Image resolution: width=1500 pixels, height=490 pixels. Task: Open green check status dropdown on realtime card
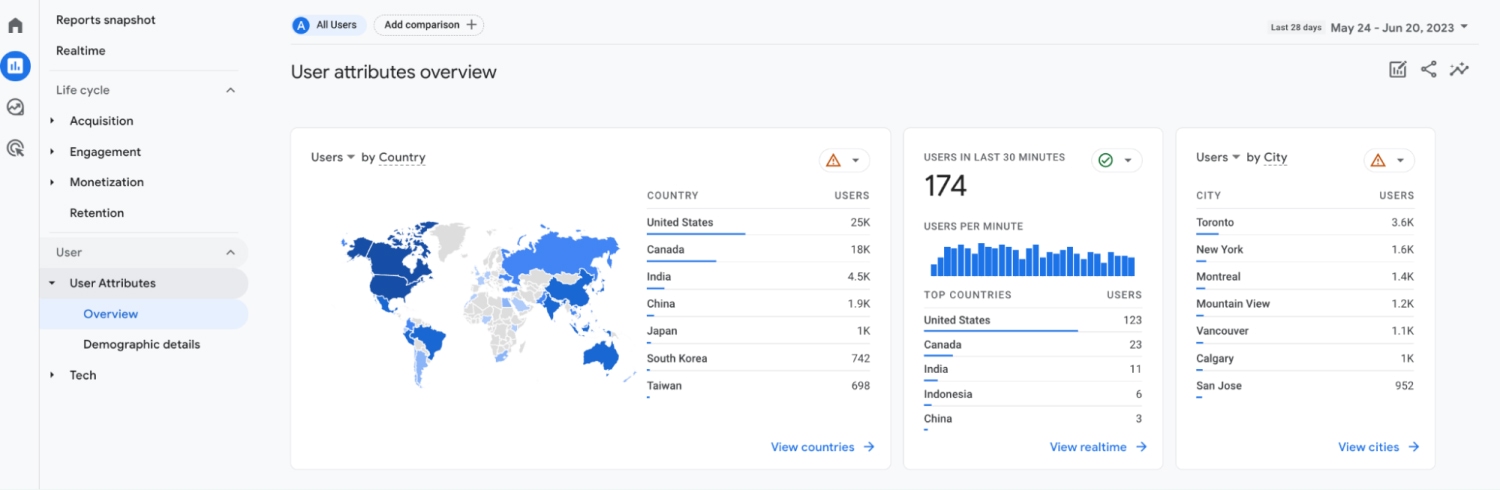point(1117,160)
